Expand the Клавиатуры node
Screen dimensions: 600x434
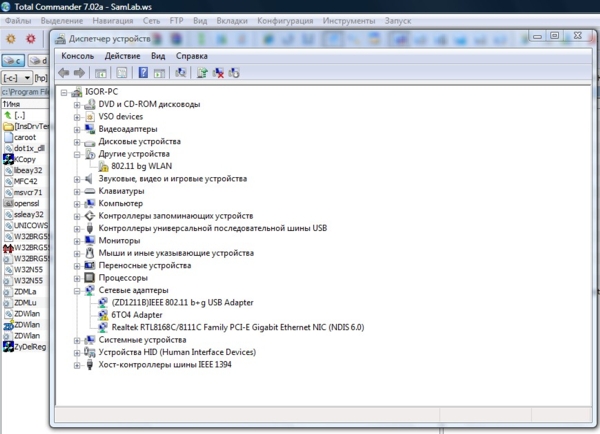(x=77, y=191)
